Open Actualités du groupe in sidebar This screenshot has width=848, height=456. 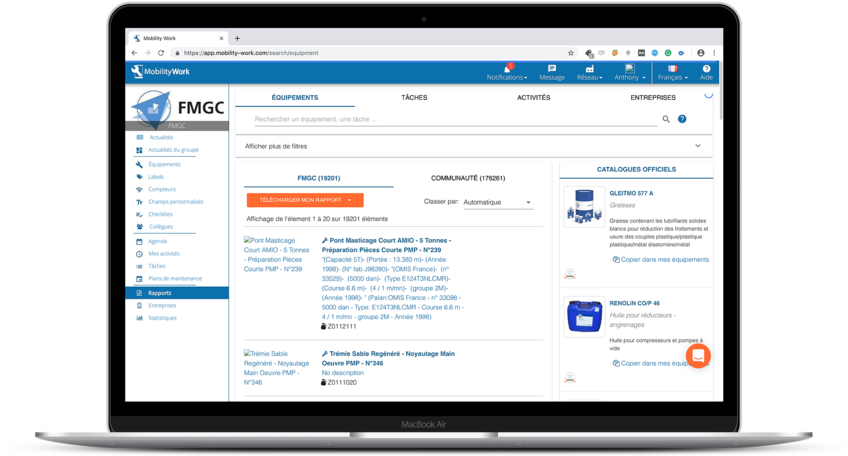173,150
